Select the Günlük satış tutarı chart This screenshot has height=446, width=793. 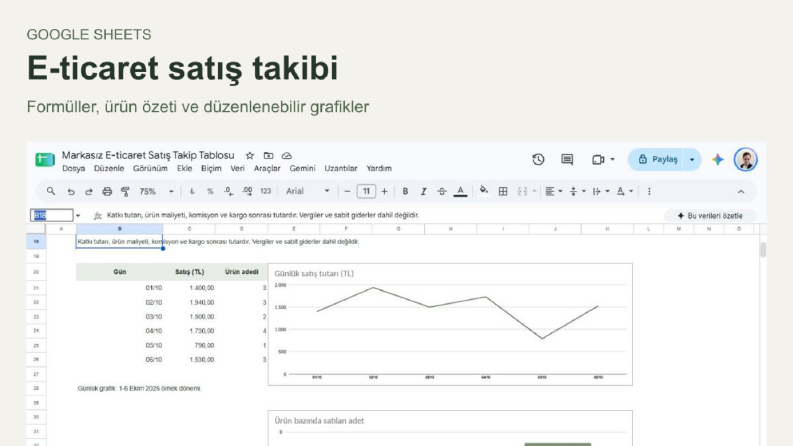coord(450,324)
